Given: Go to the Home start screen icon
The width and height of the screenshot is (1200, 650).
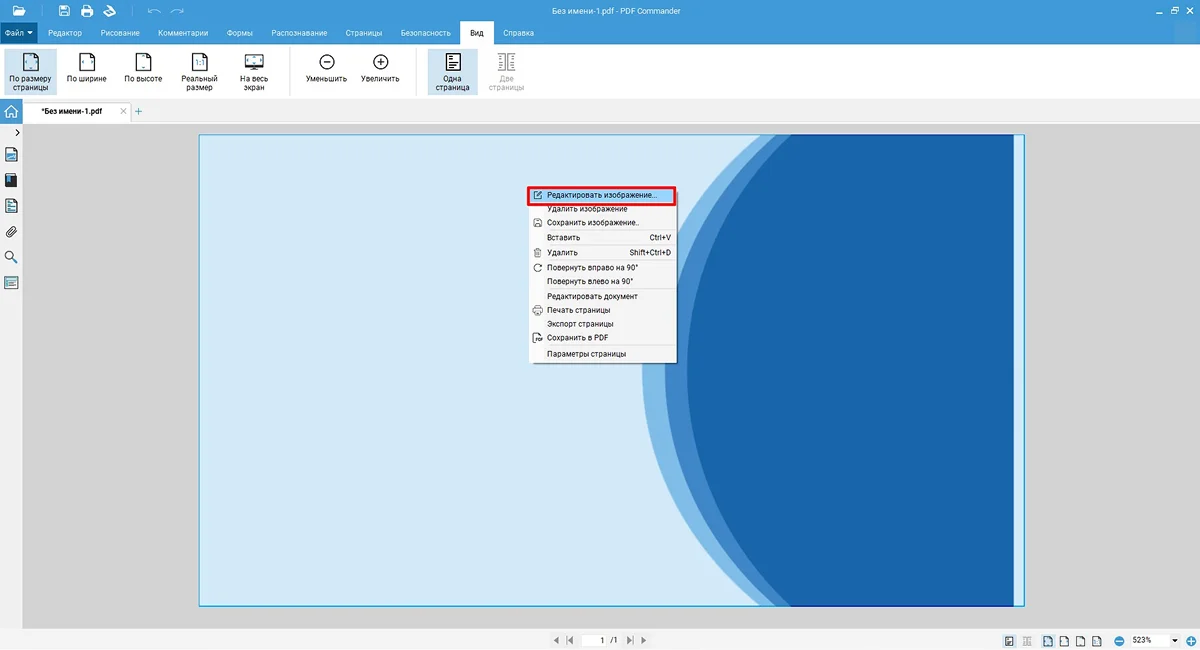Looking at the screenshot, I should [11, 112].
